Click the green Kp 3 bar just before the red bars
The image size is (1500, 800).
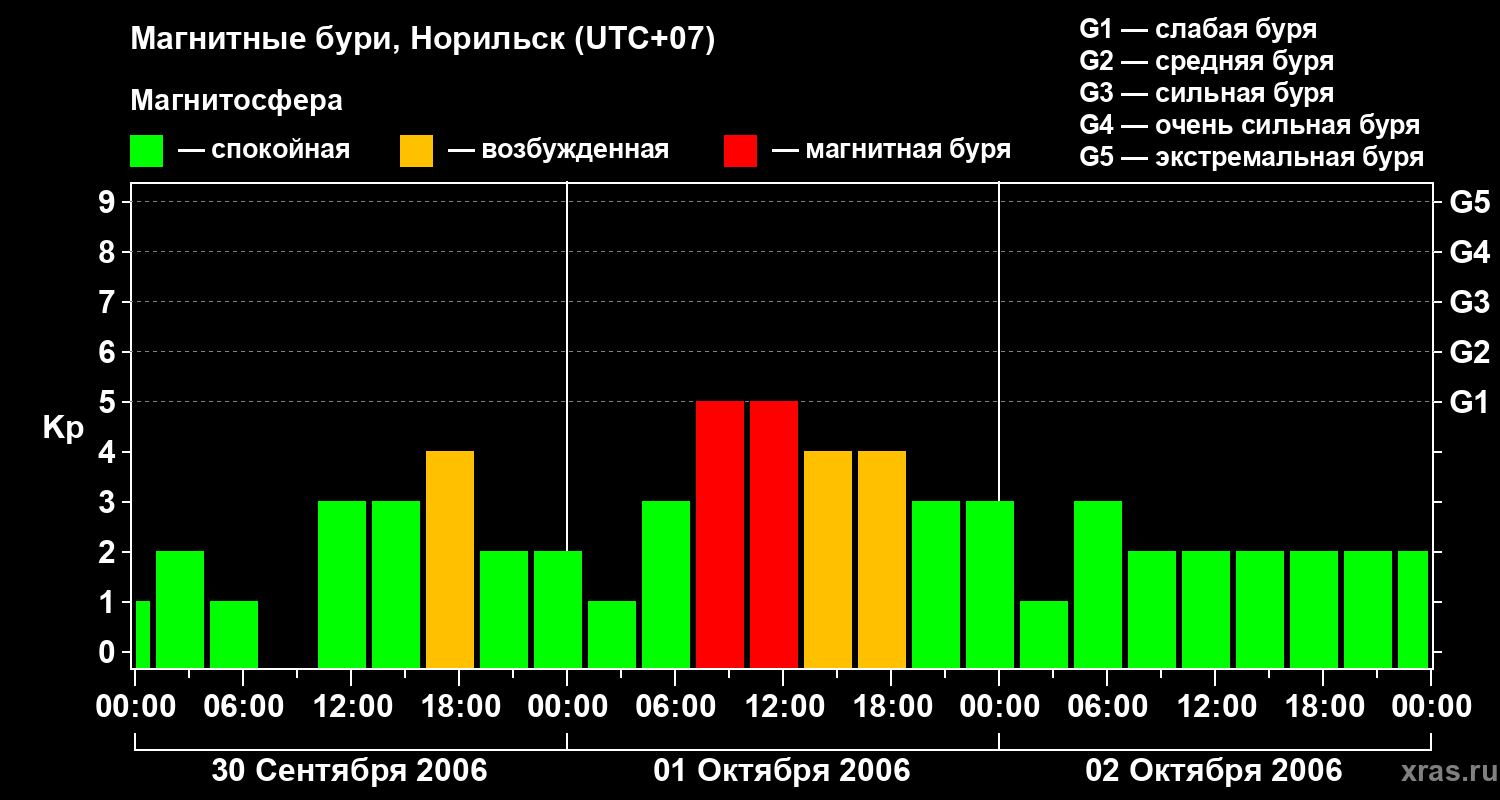(x=666, y=584)
